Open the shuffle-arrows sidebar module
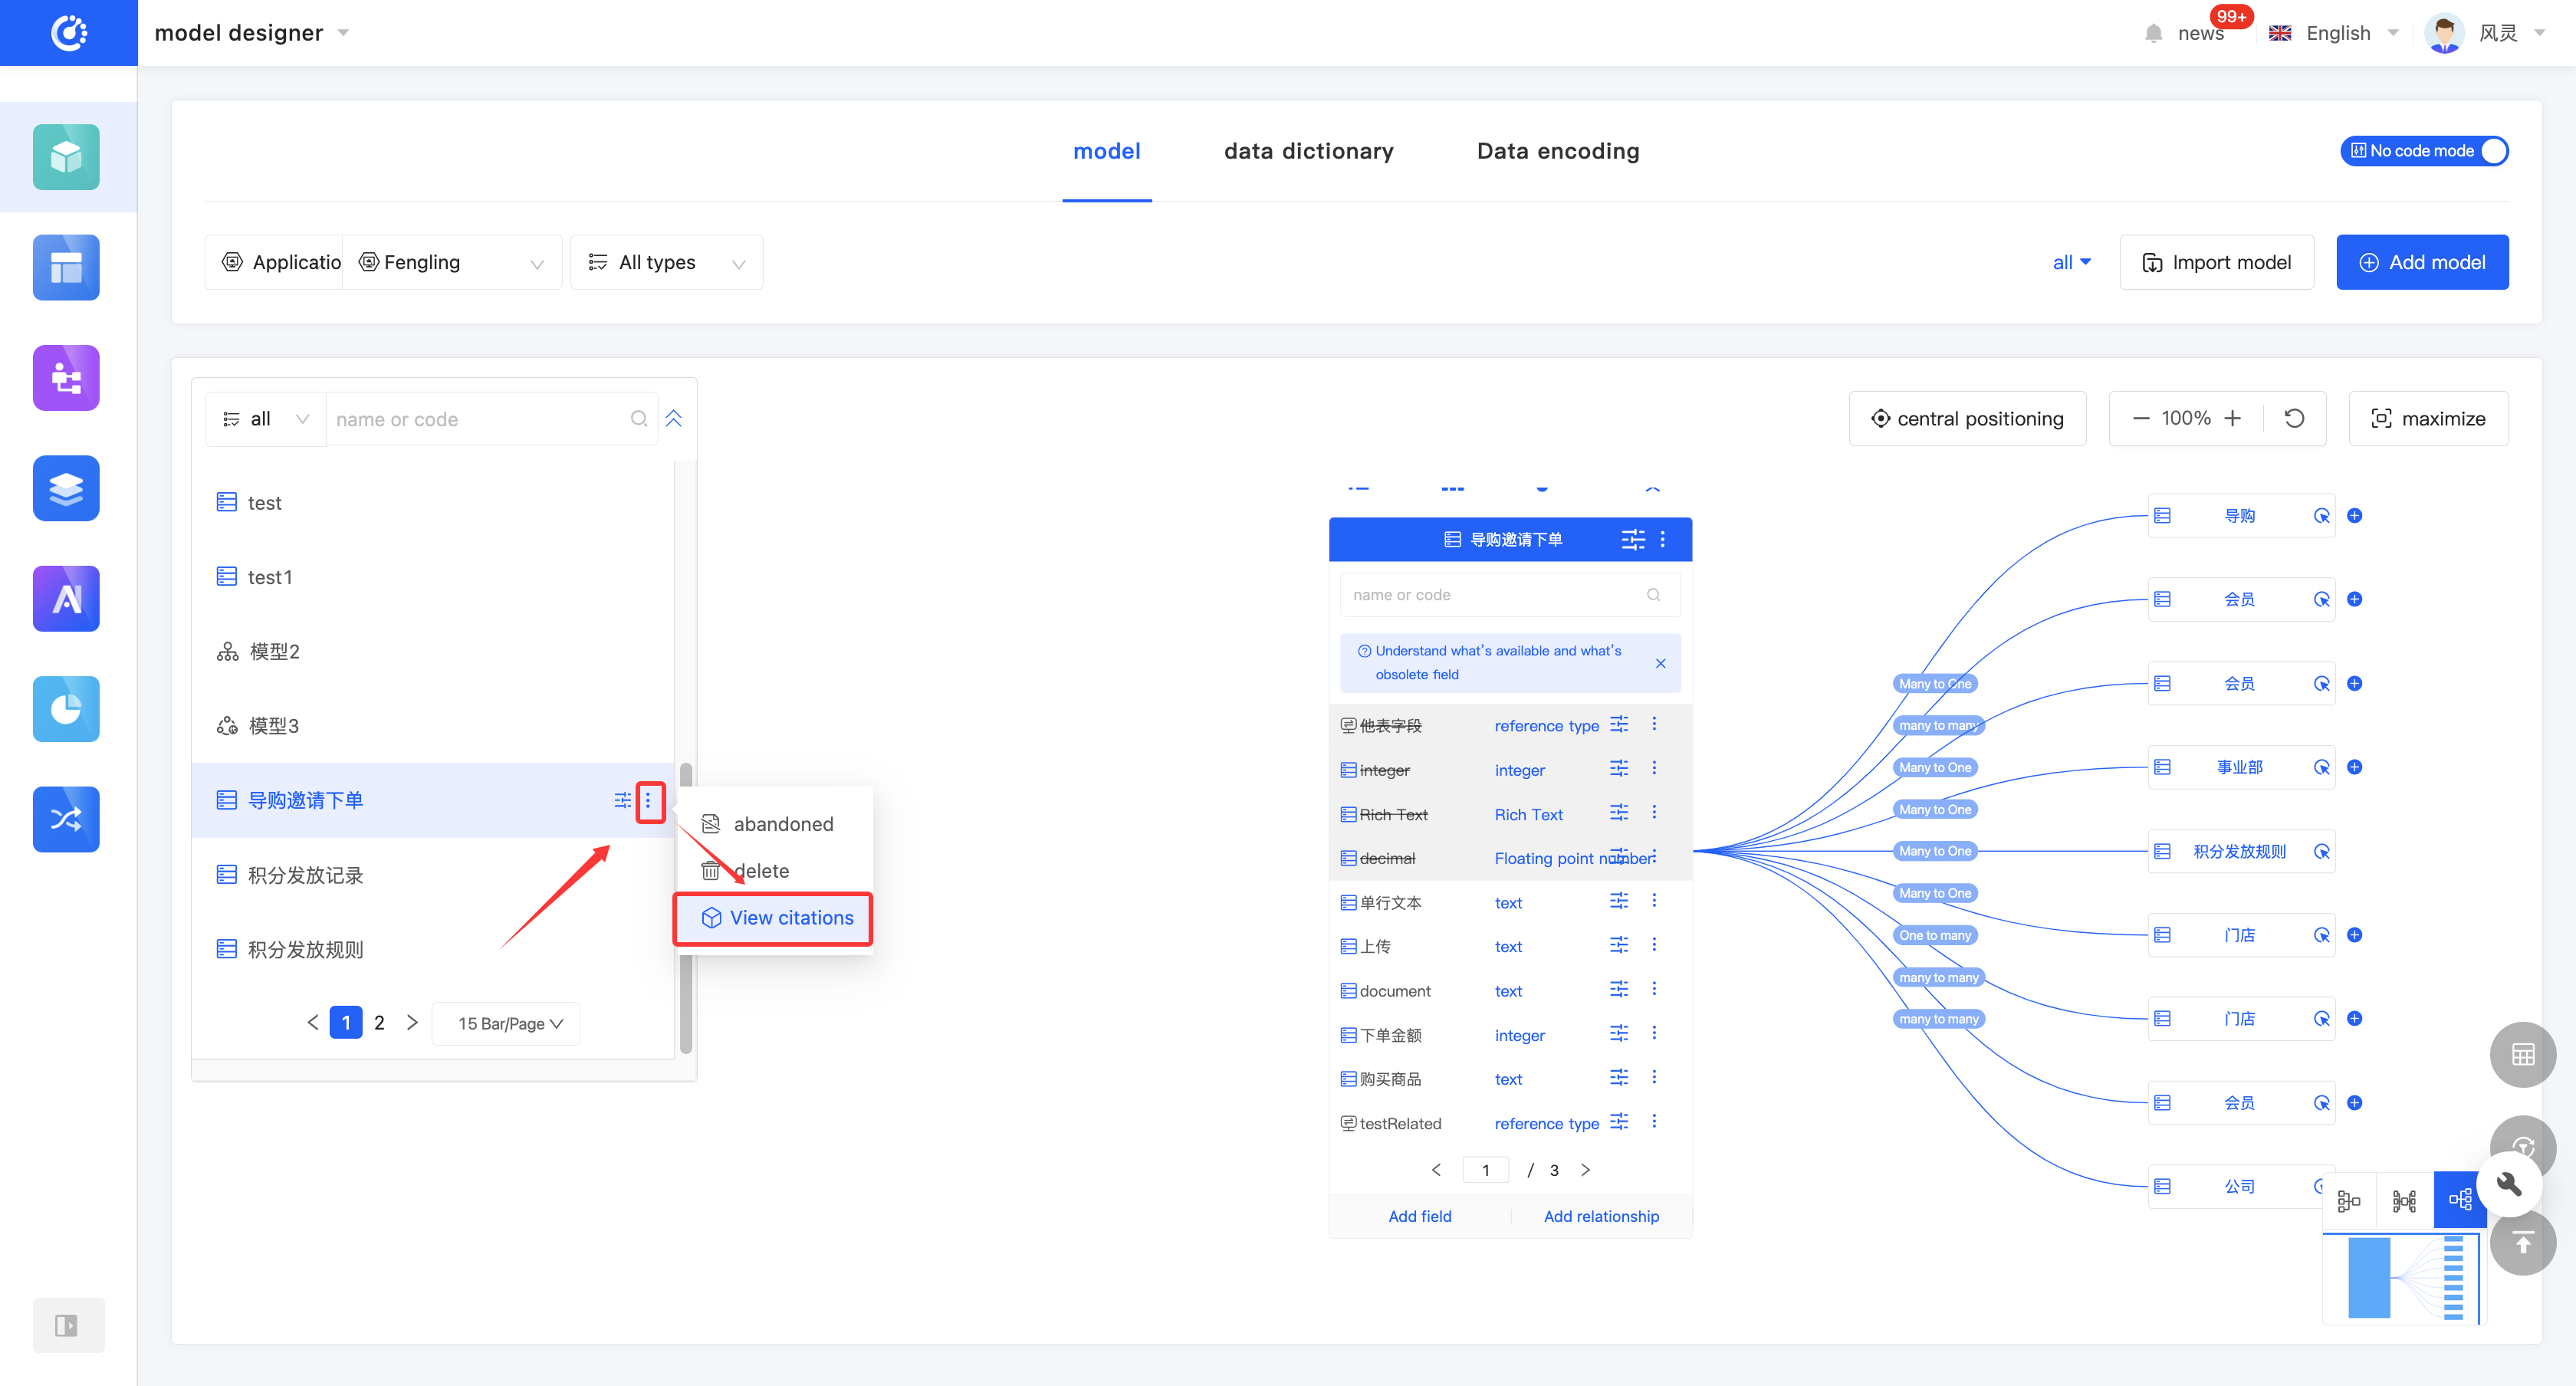The width and height of the screenshot is (2576, 1386). (66, 819)
